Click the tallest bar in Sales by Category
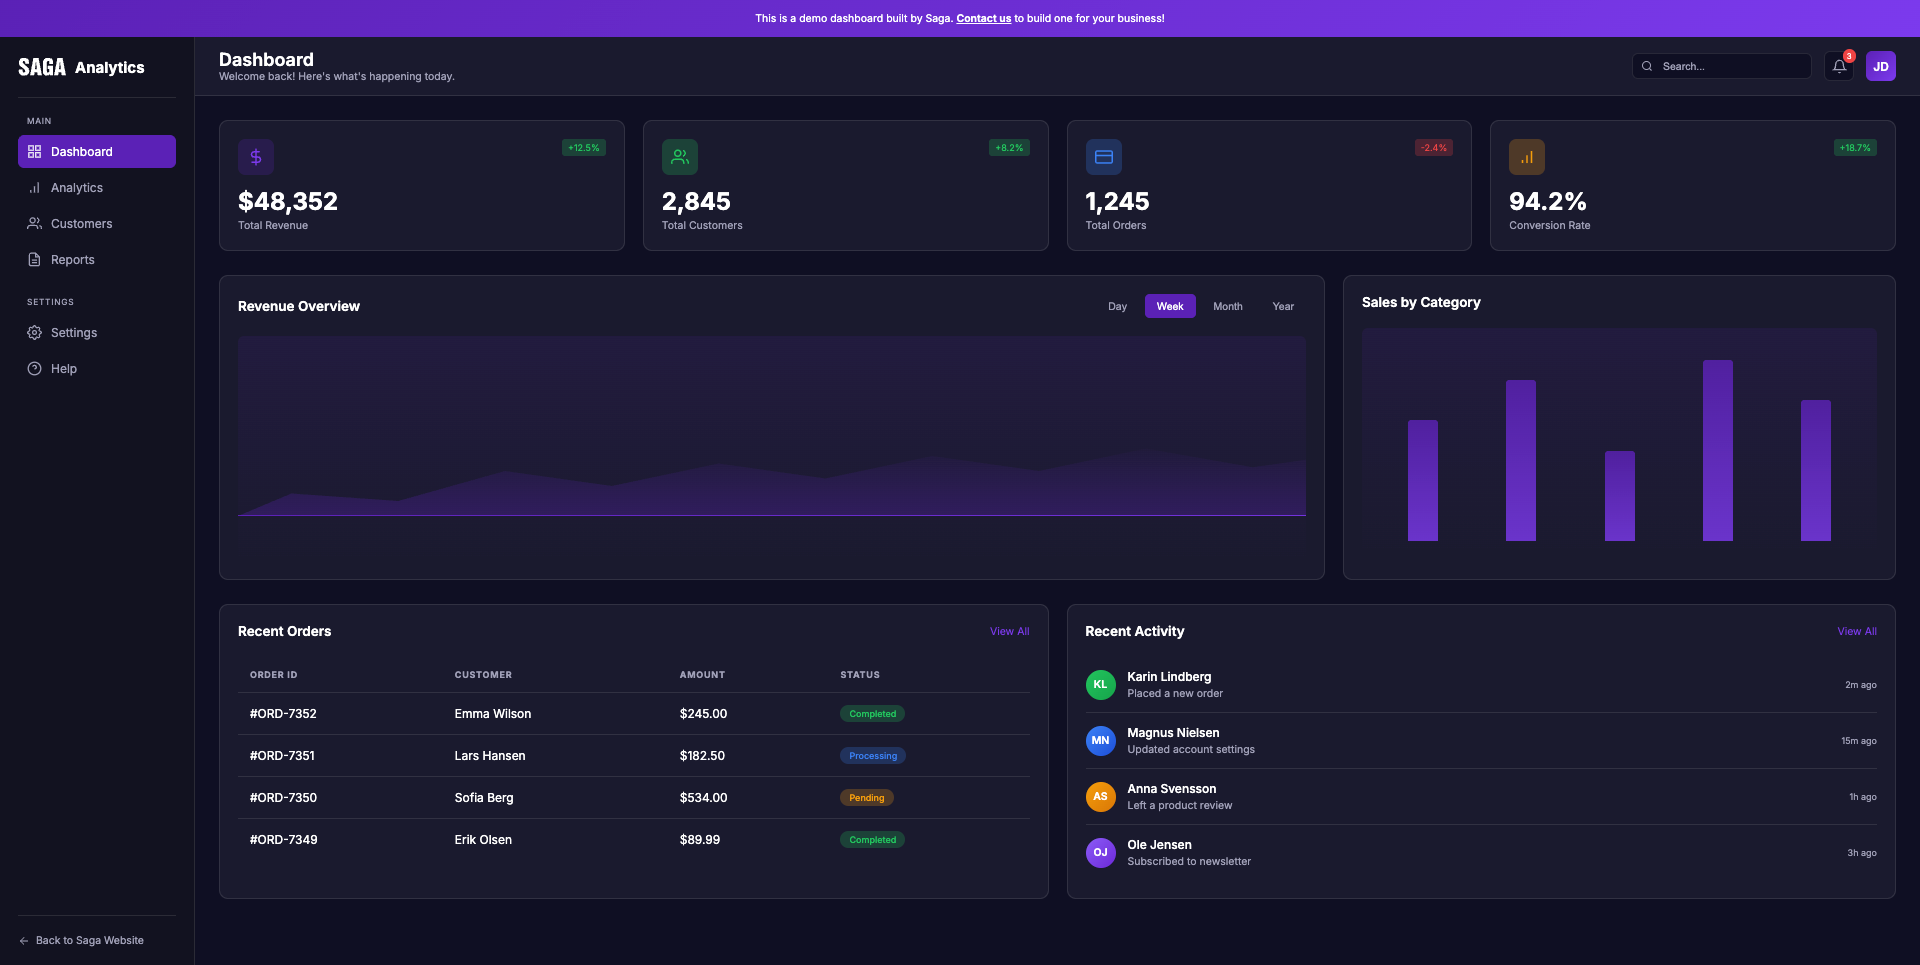Screen dimensions: 1920x965 click(x=1719, y=450)
